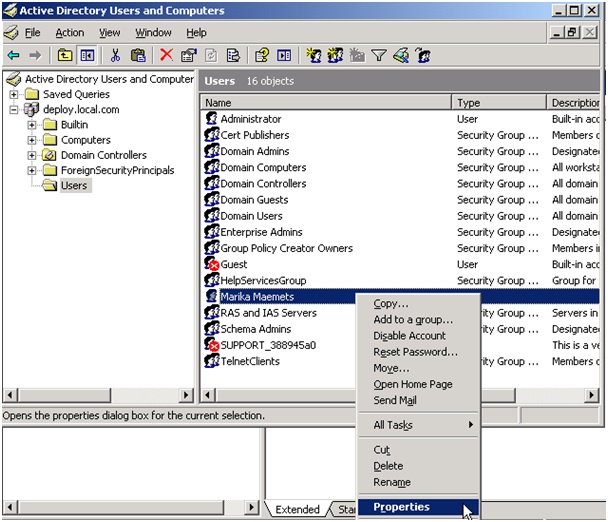Image resolution: width=608 pixels, height=522 pixels.
Task: Sort by the Type column header
Action: click(x=499, y=103)
